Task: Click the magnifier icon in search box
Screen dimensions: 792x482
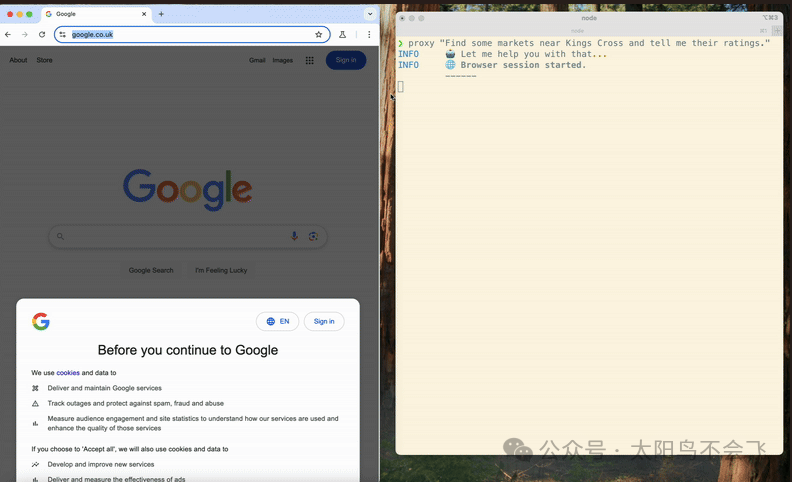Action: coord(60,236)
